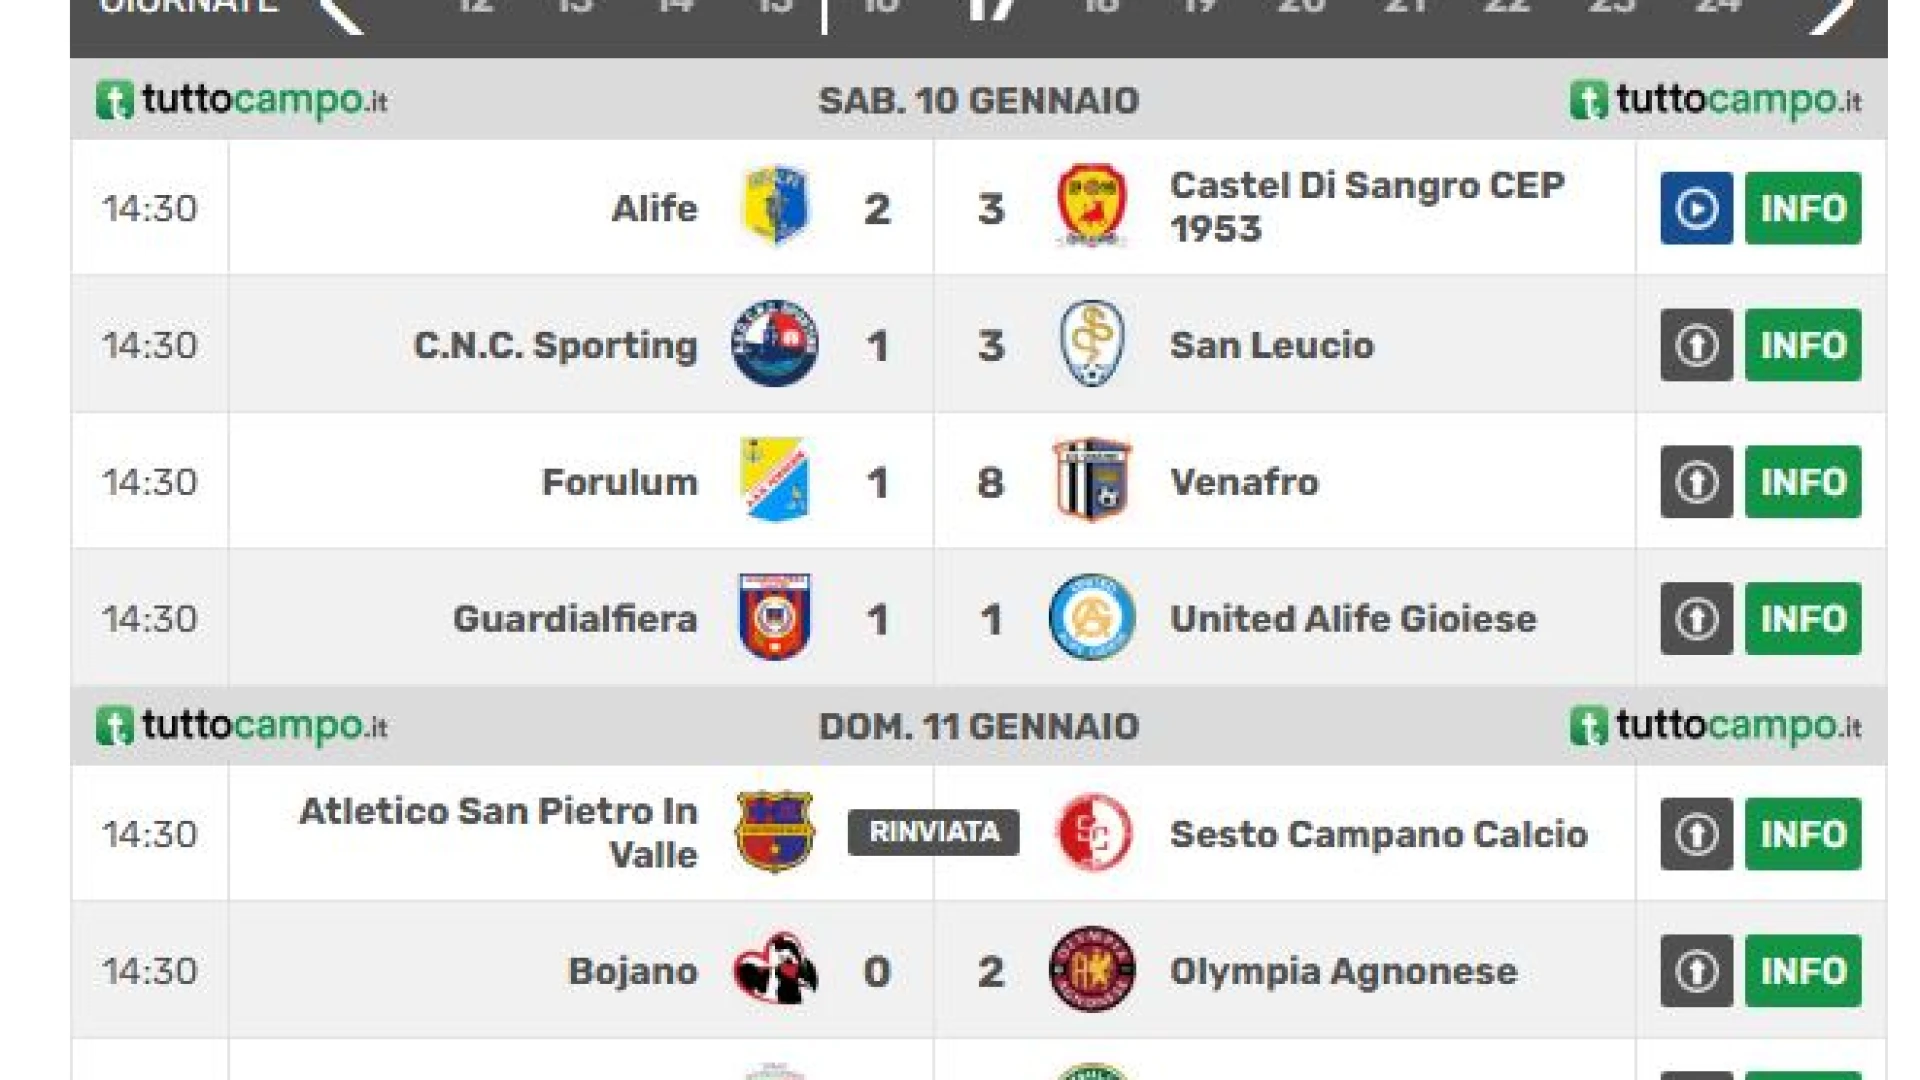Click the Olympia Agnonese team badge
The width and height of the screenshot is (1920, 1080).
pos(1092,969)
